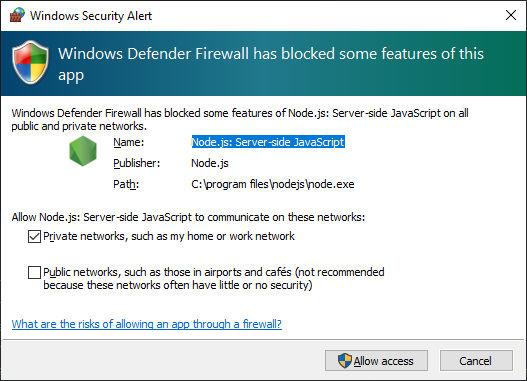Click the Path label
This screenshot has height=381, width=527.
[x=126, y=184]
